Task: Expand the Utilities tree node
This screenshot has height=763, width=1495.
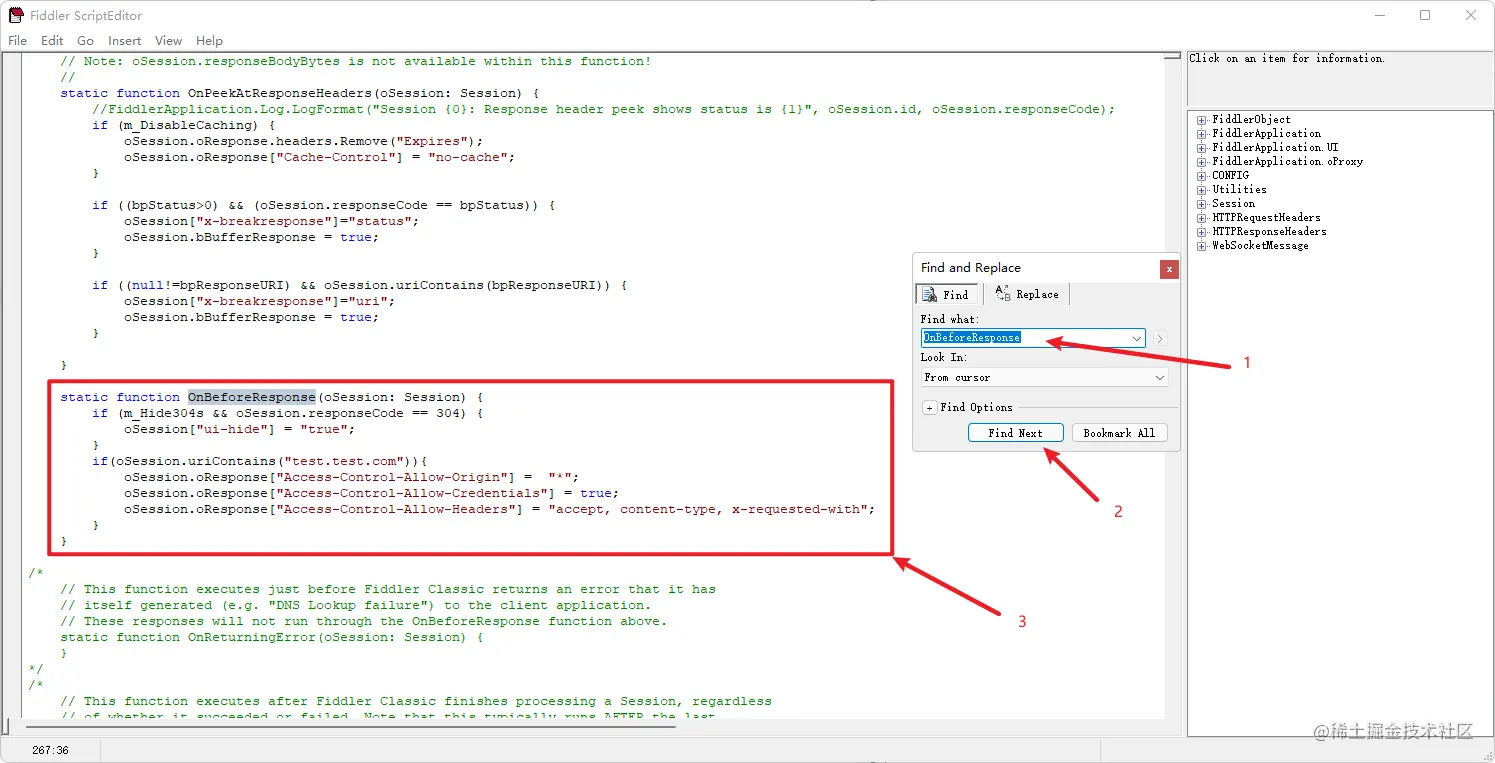Action: pos(1202,190)
